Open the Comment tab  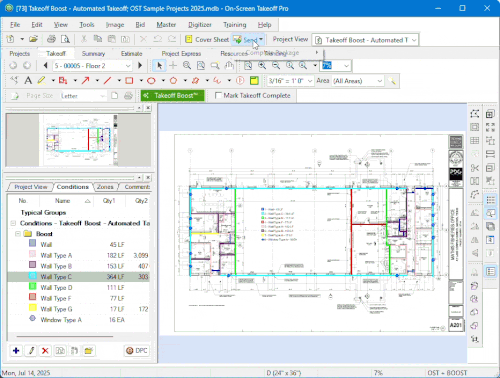click(x=137, y=187)
